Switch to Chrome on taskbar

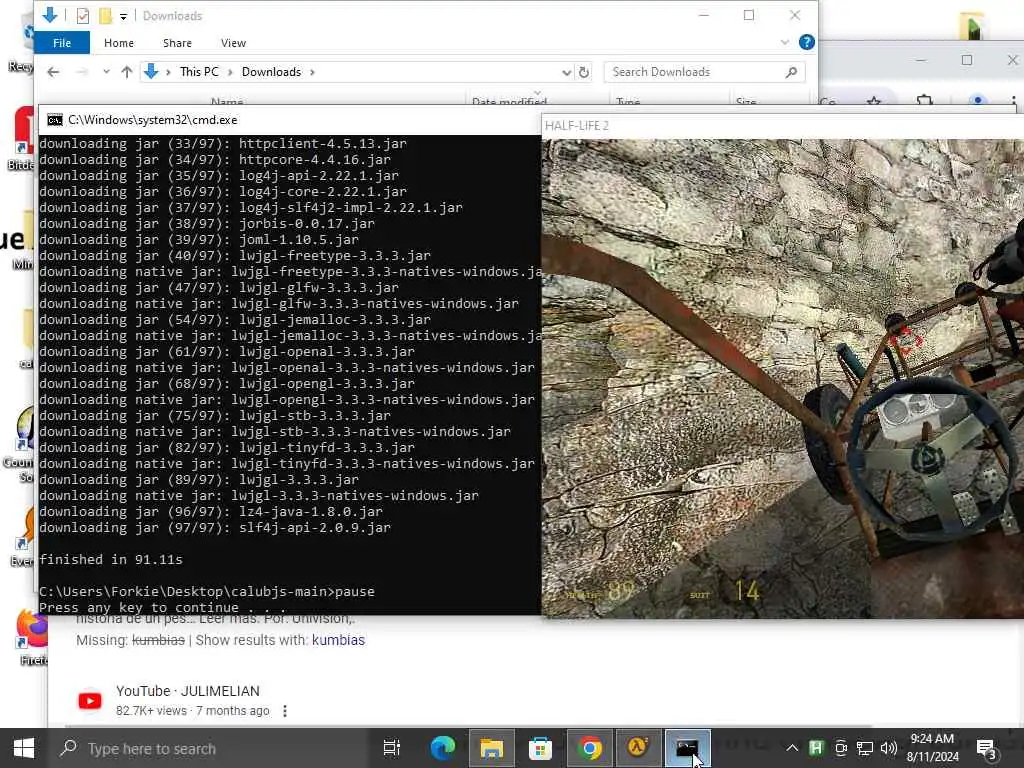pos(589,748)
